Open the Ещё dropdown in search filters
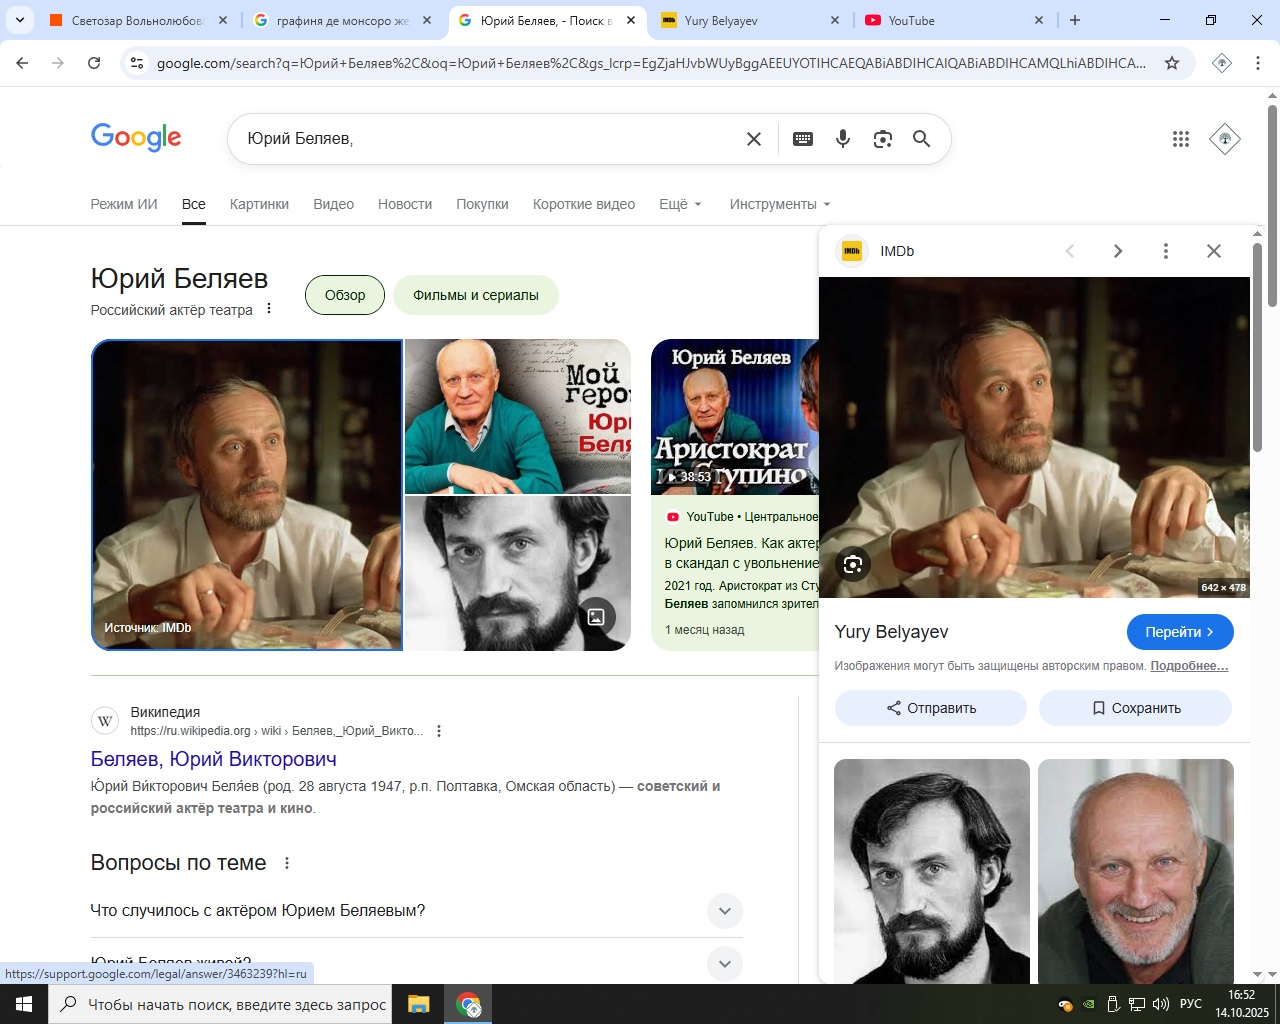Screen dimensions: 1280x1024 [680, 204]
